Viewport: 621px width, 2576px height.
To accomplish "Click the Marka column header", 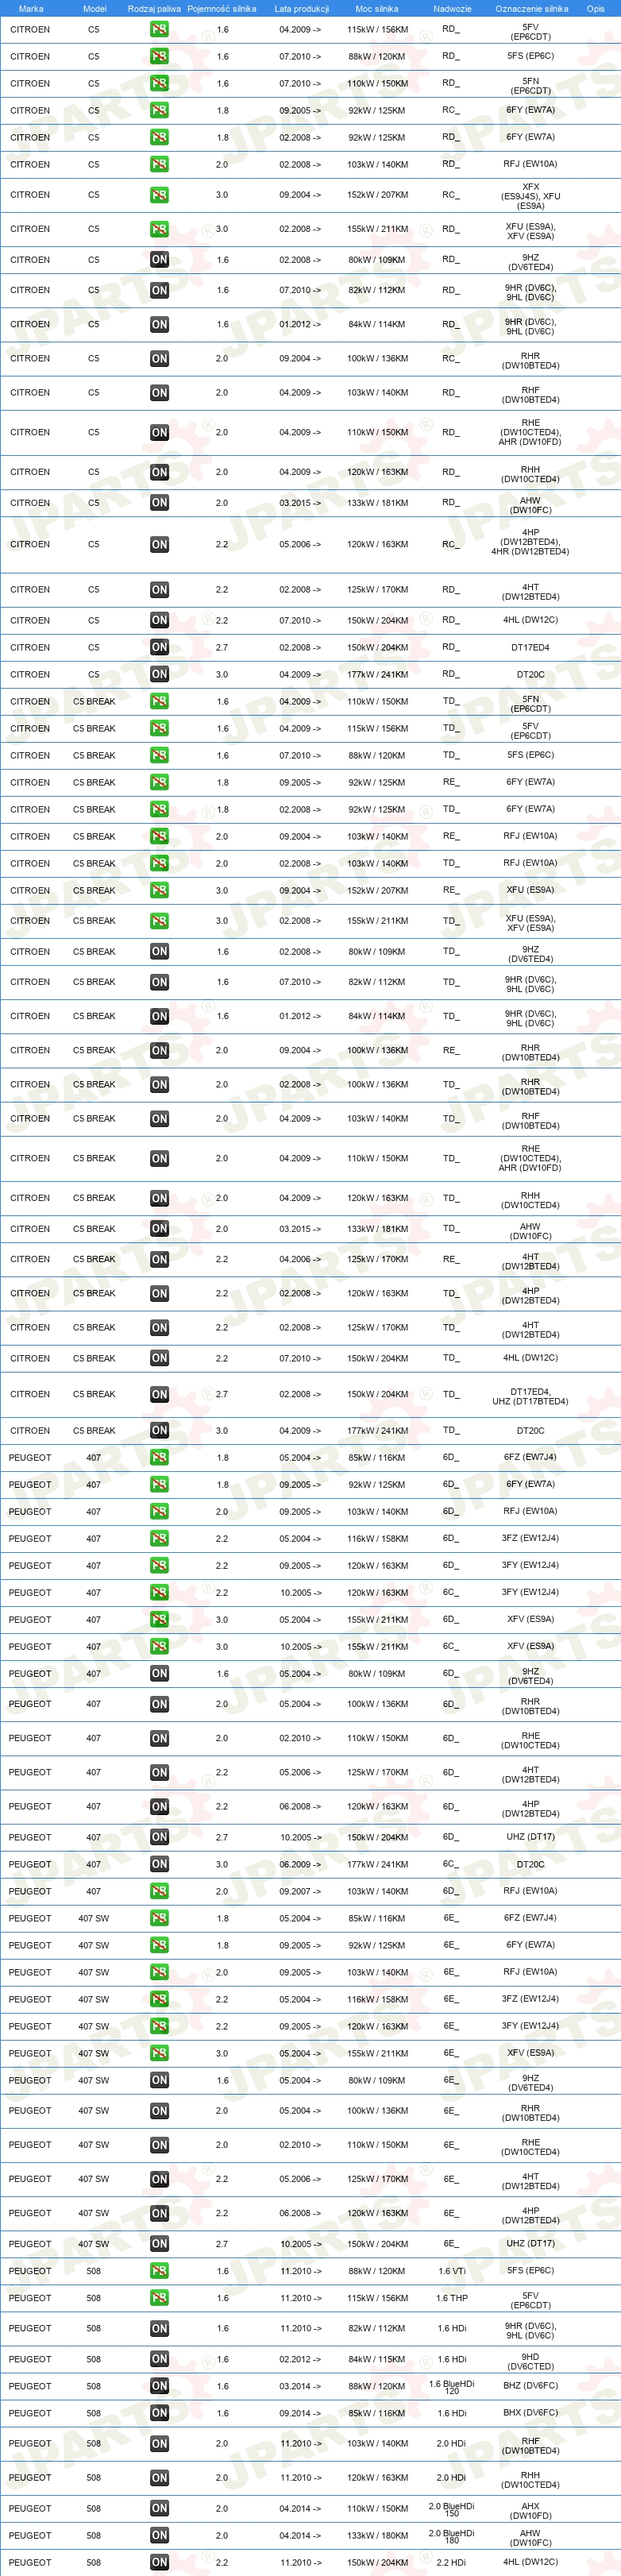I will tap(31, 9).
